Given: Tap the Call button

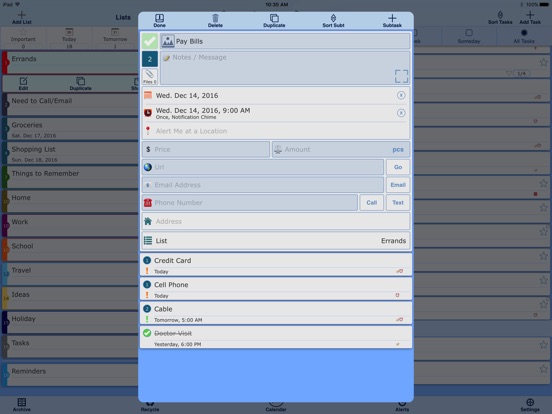Looking at the screenshot, I should click(x=371, y=202).
